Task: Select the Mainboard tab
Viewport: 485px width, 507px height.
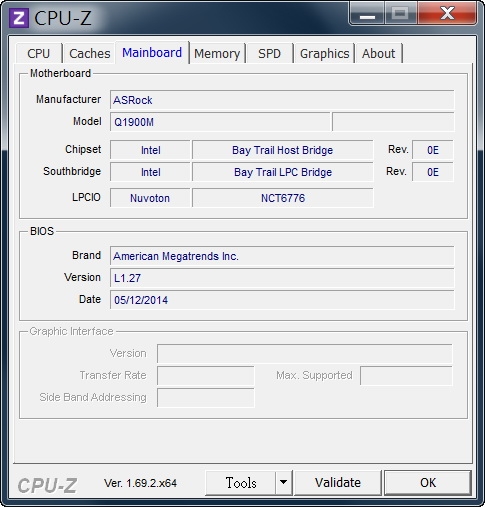Action: 152,53
